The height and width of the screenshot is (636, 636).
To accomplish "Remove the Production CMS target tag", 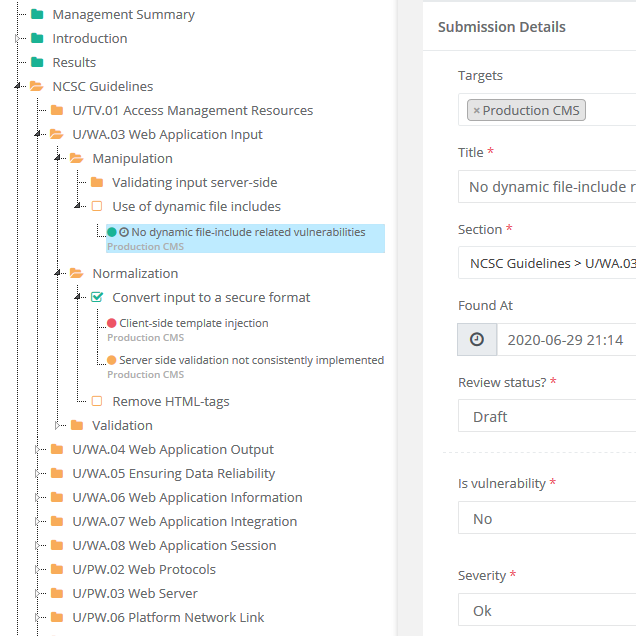I will pyautogui.click(x=477, y=110).
